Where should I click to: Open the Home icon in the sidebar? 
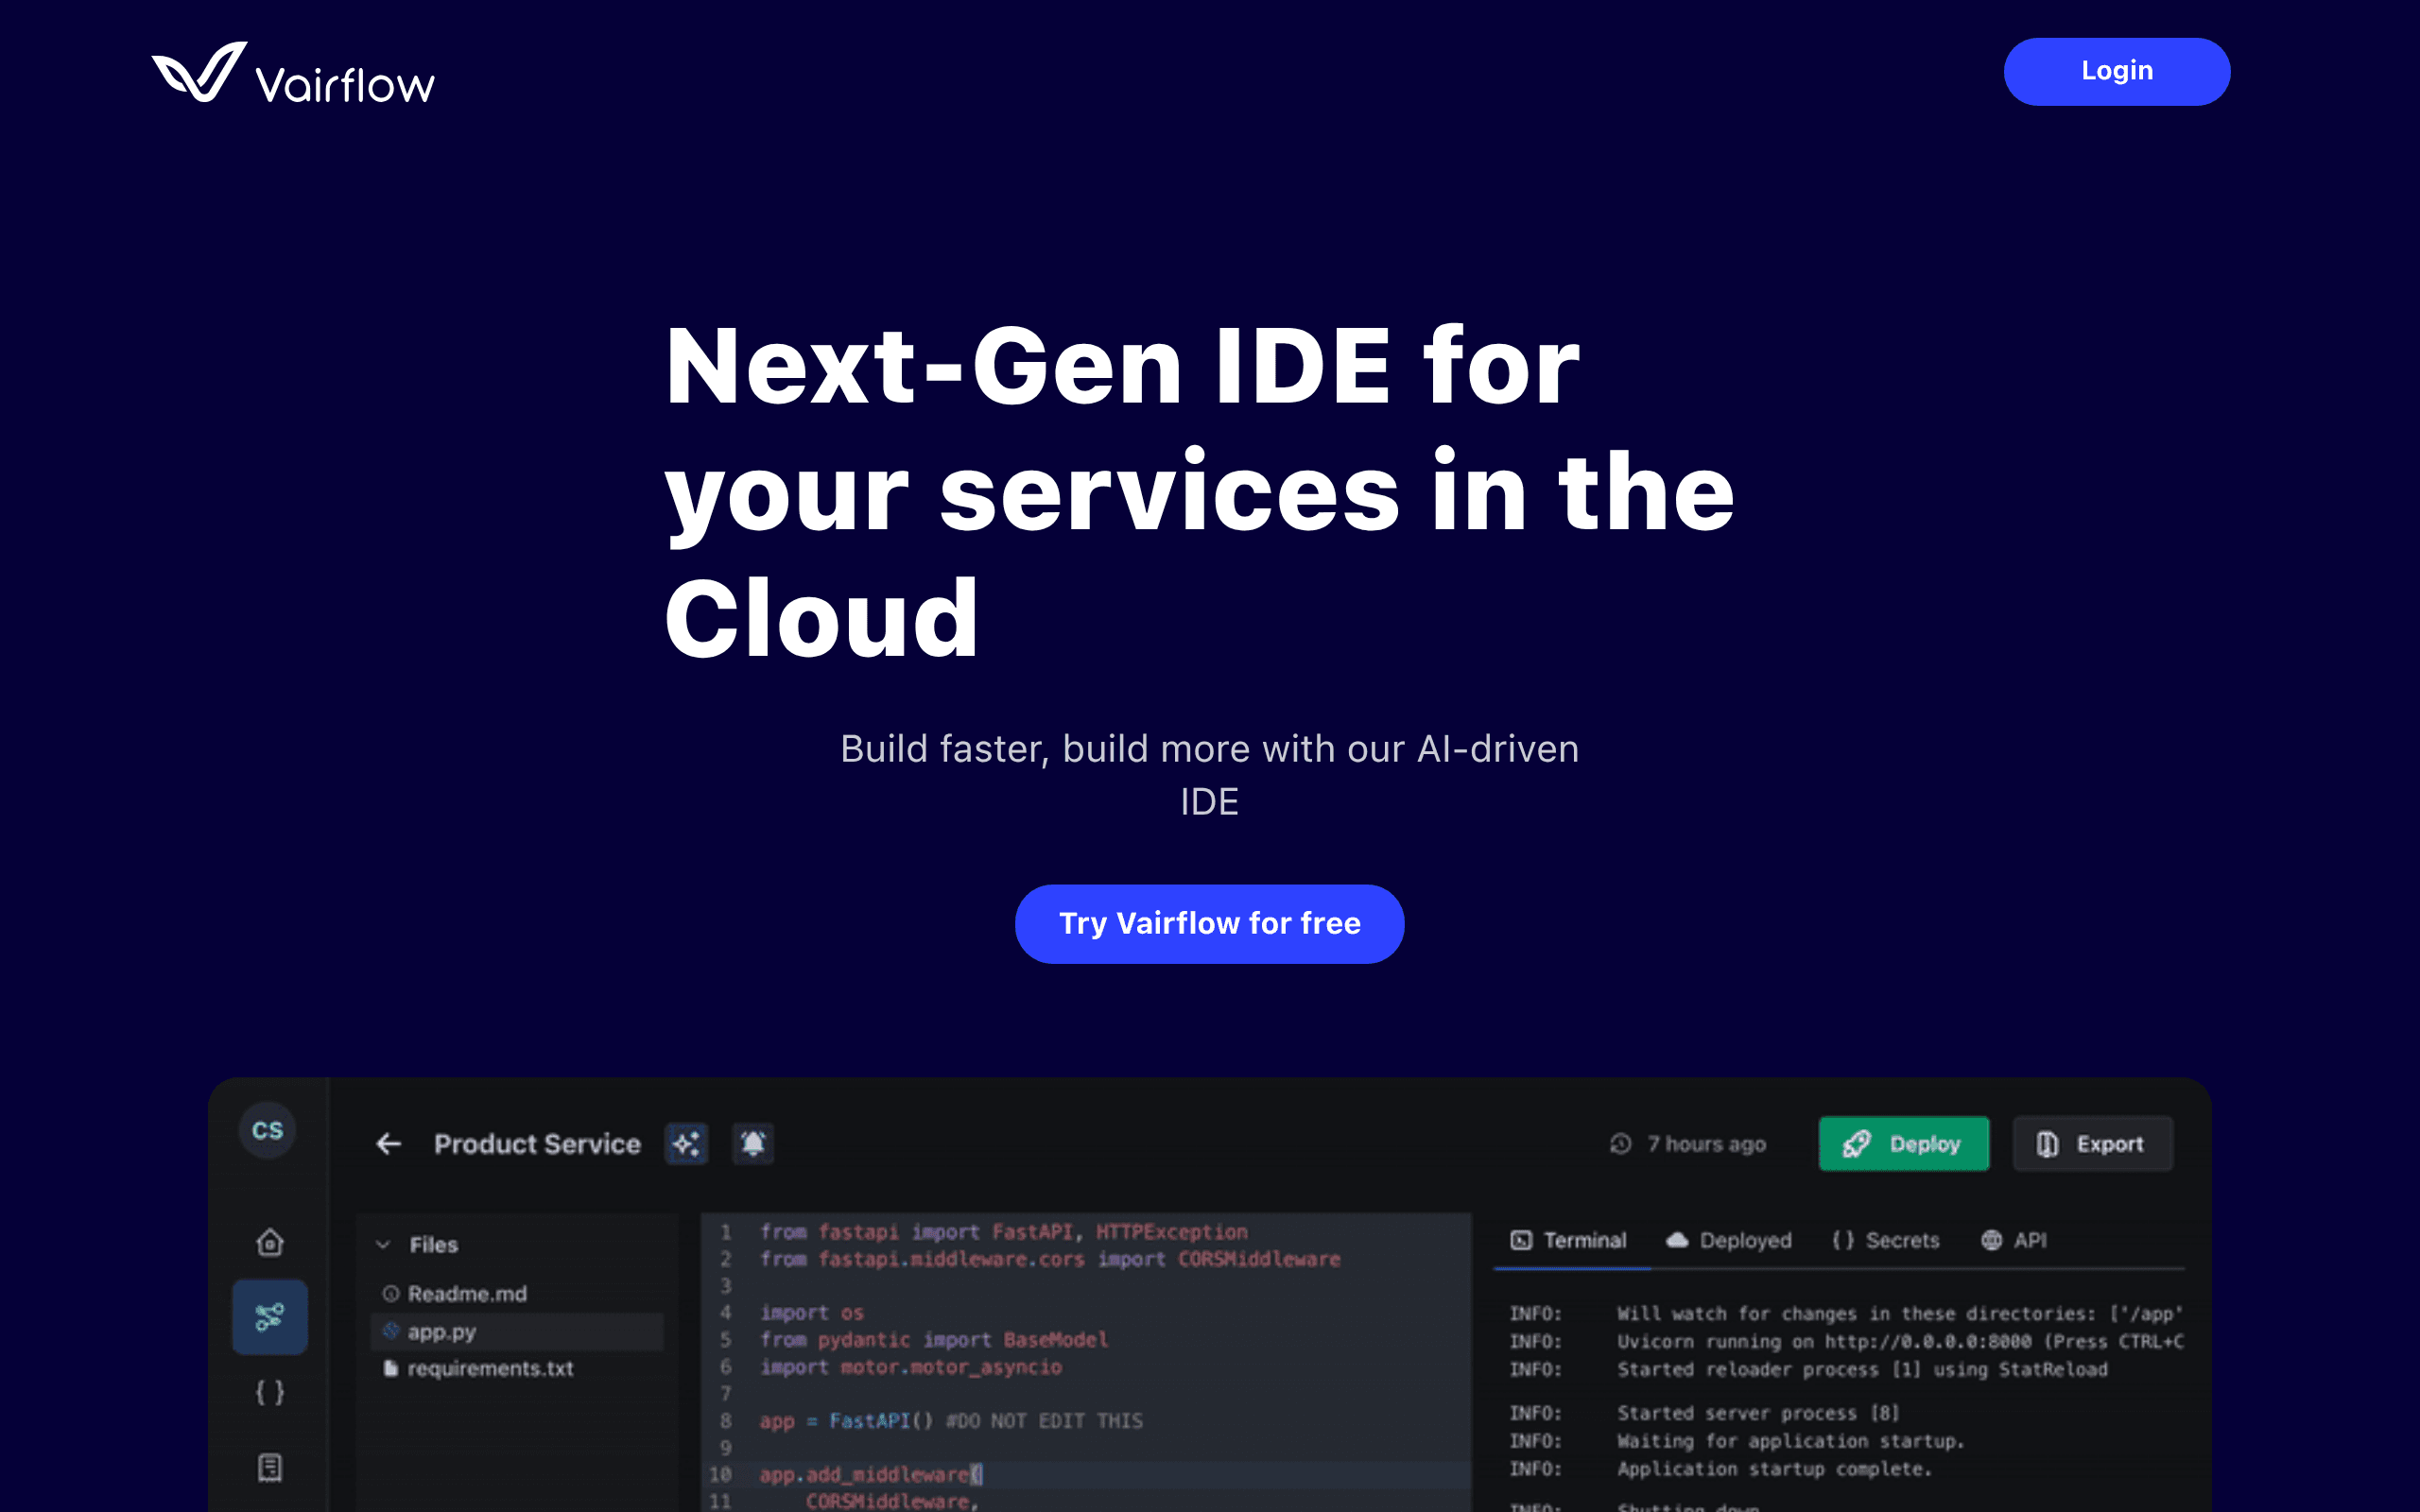click(270, 1242)
